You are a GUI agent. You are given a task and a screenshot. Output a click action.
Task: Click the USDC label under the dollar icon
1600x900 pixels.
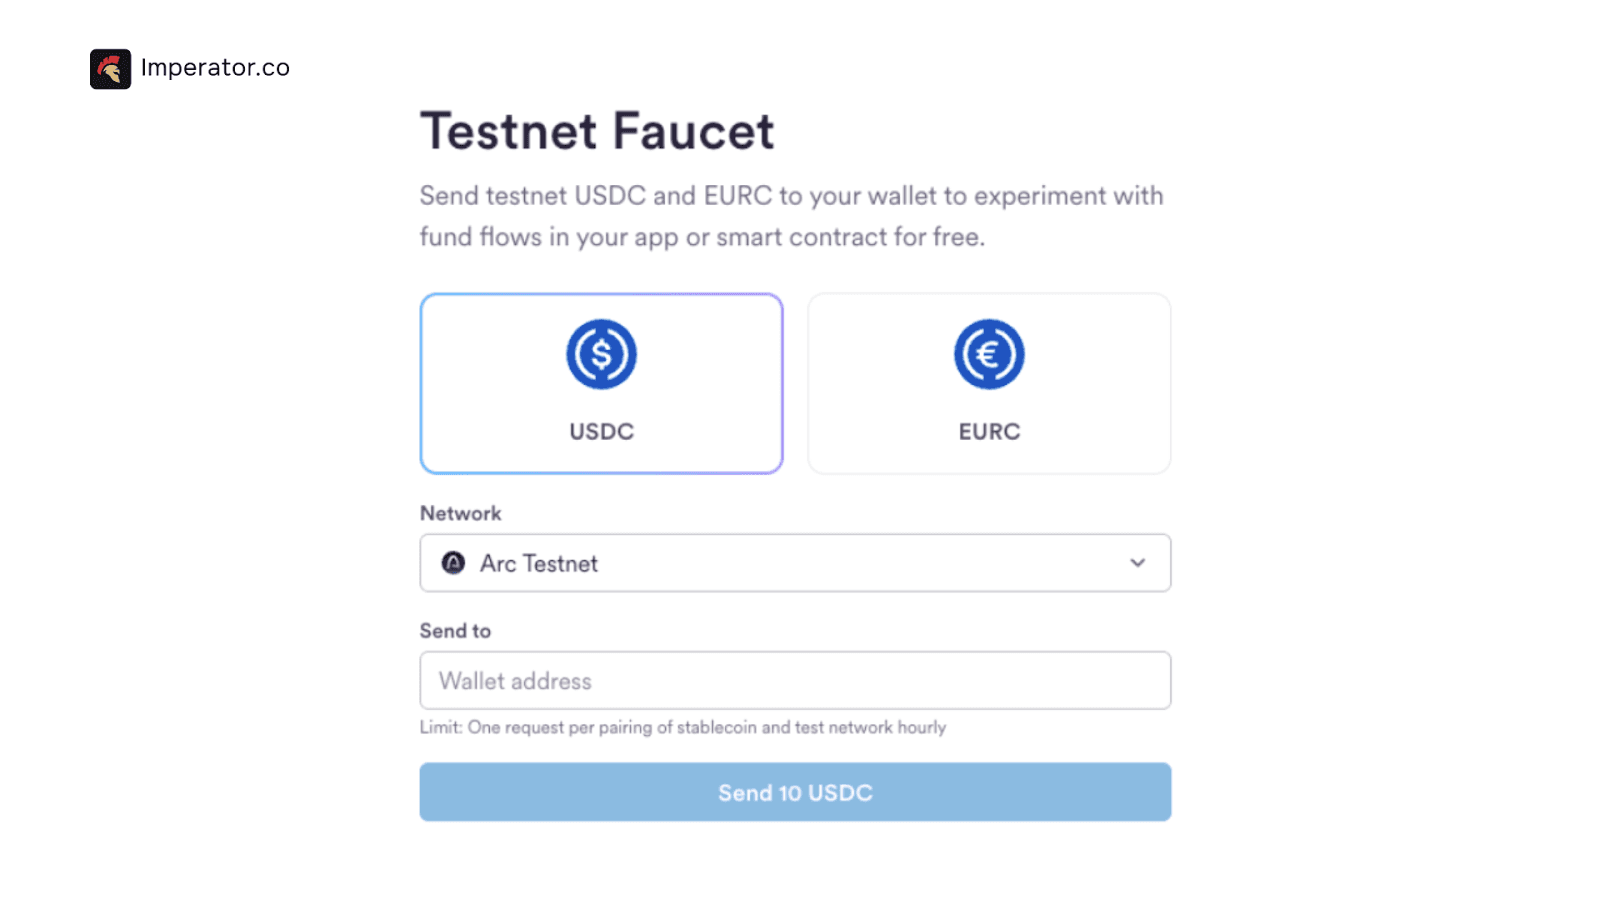coord(601,432)
